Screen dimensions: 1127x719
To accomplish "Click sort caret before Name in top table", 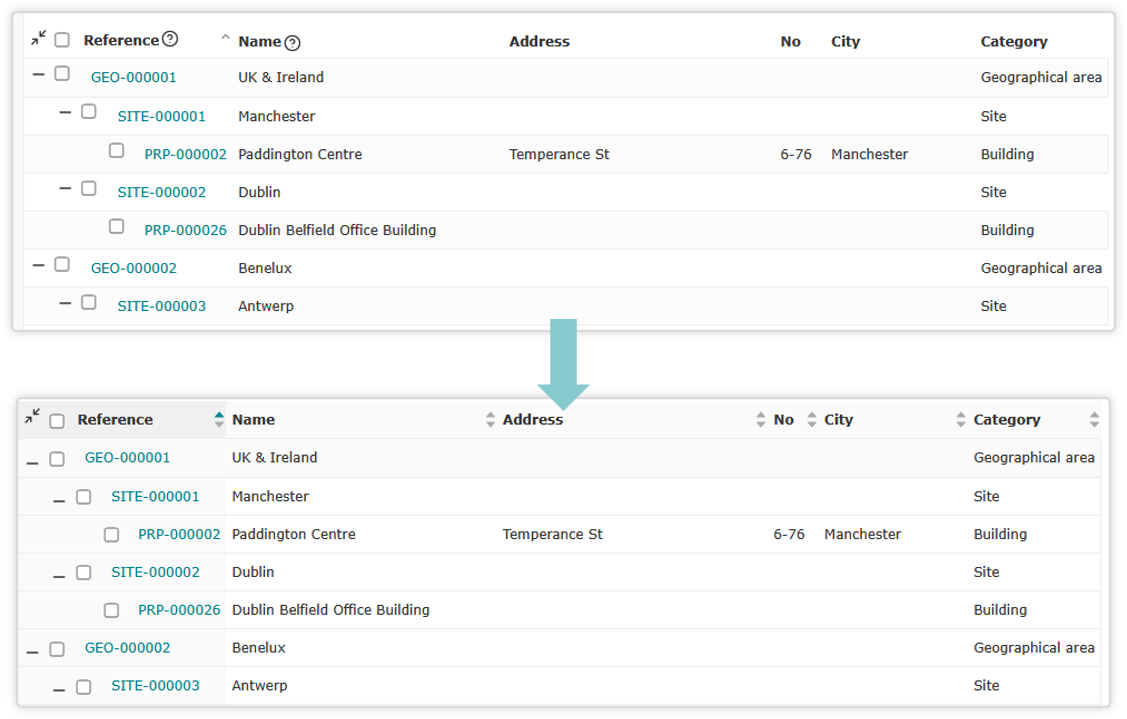I will pyautogui.click(x=225, y=37).
